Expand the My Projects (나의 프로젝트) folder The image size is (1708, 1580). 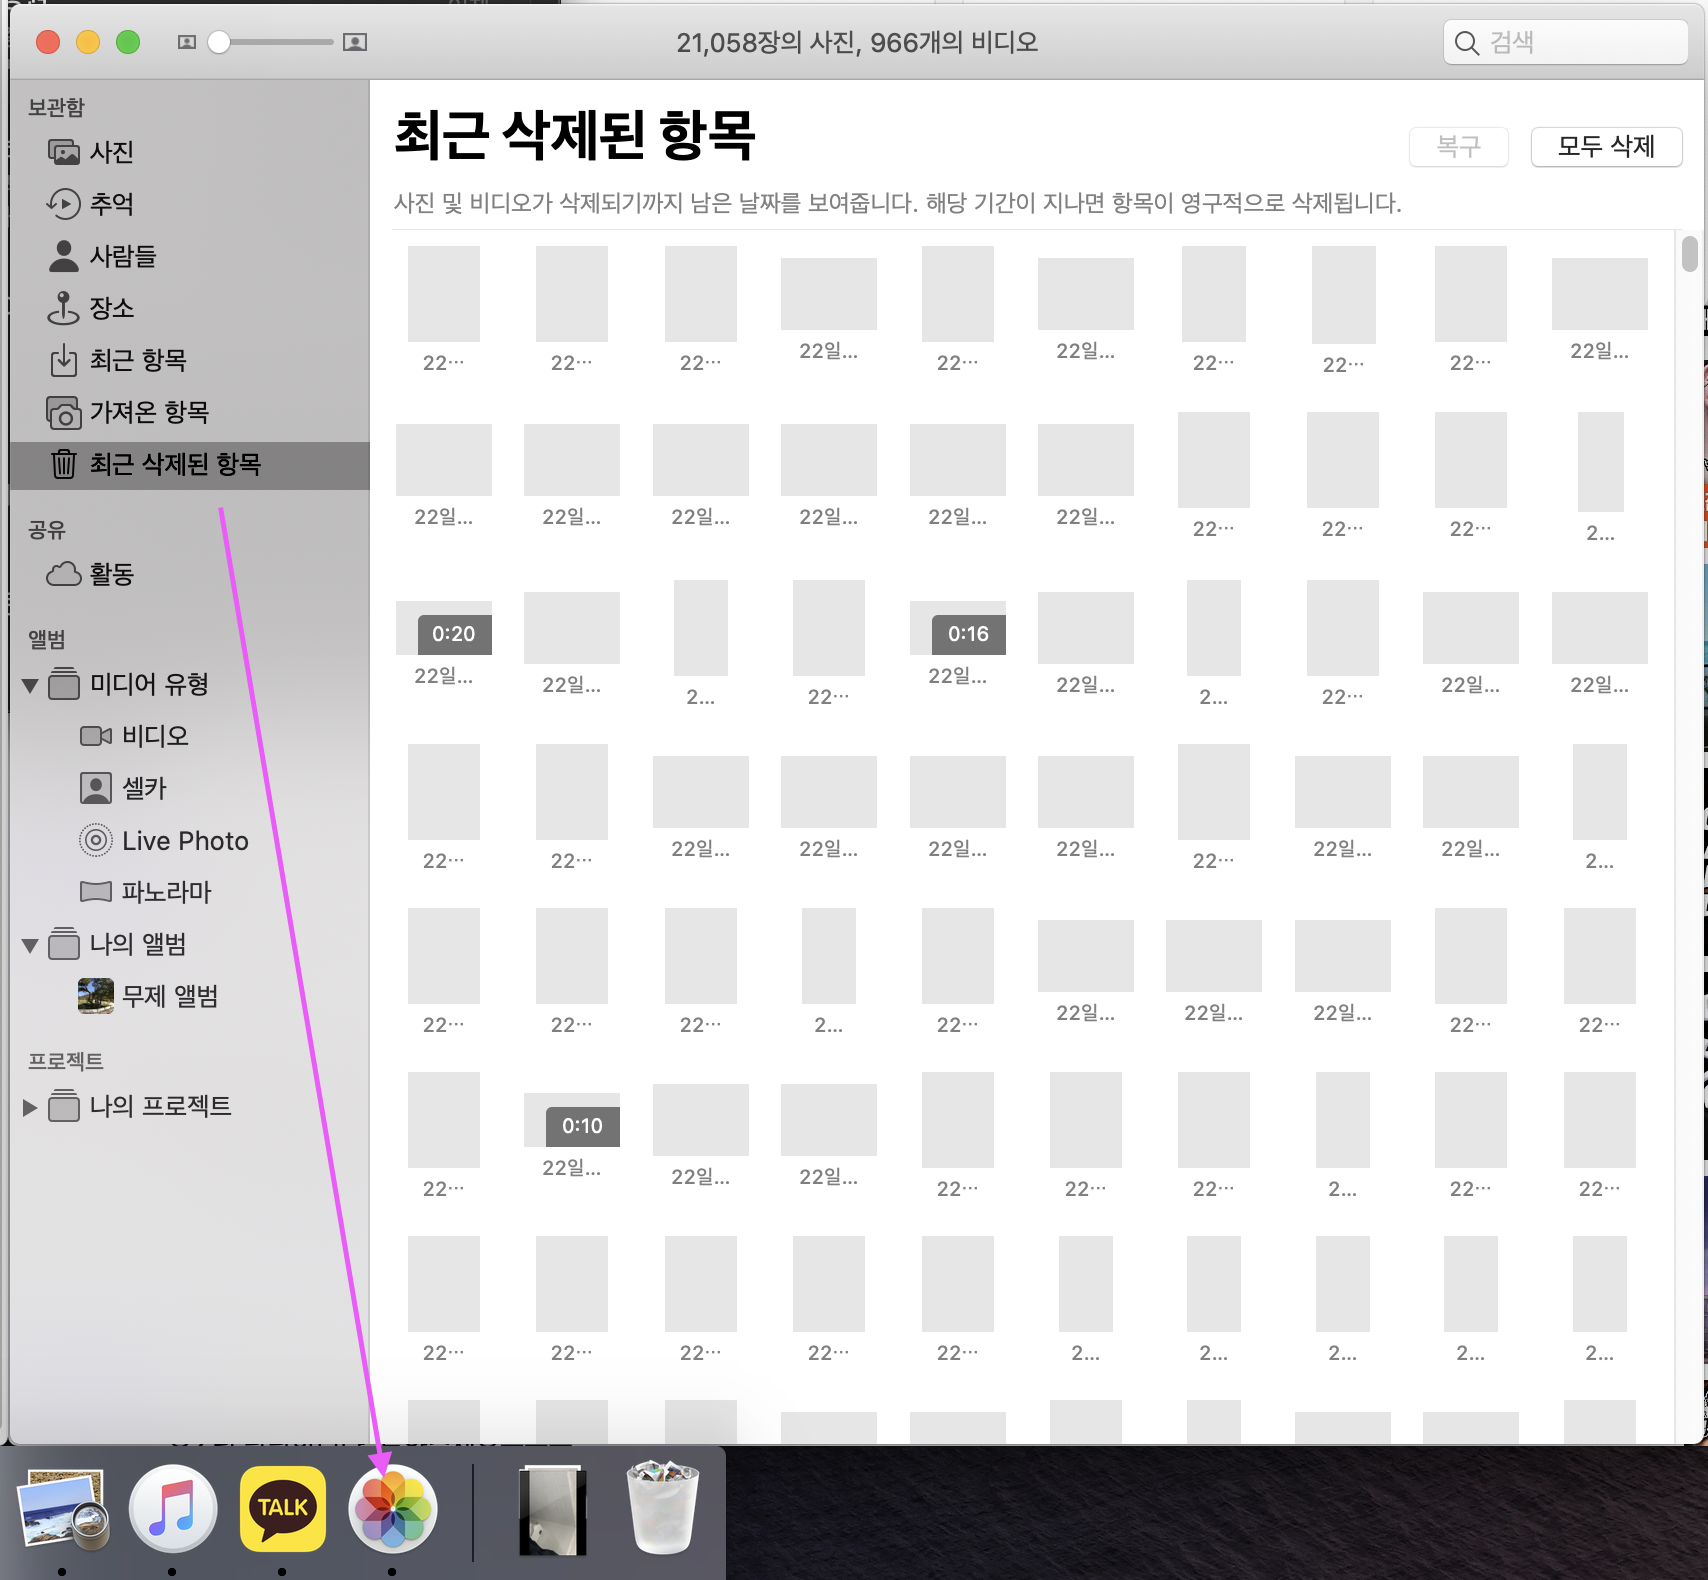click(x=30, y=1107)
